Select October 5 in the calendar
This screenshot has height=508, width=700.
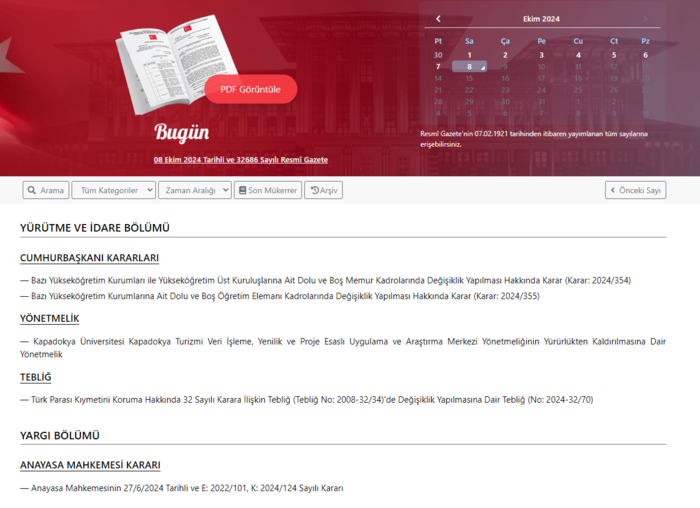(x=614, y=55)
